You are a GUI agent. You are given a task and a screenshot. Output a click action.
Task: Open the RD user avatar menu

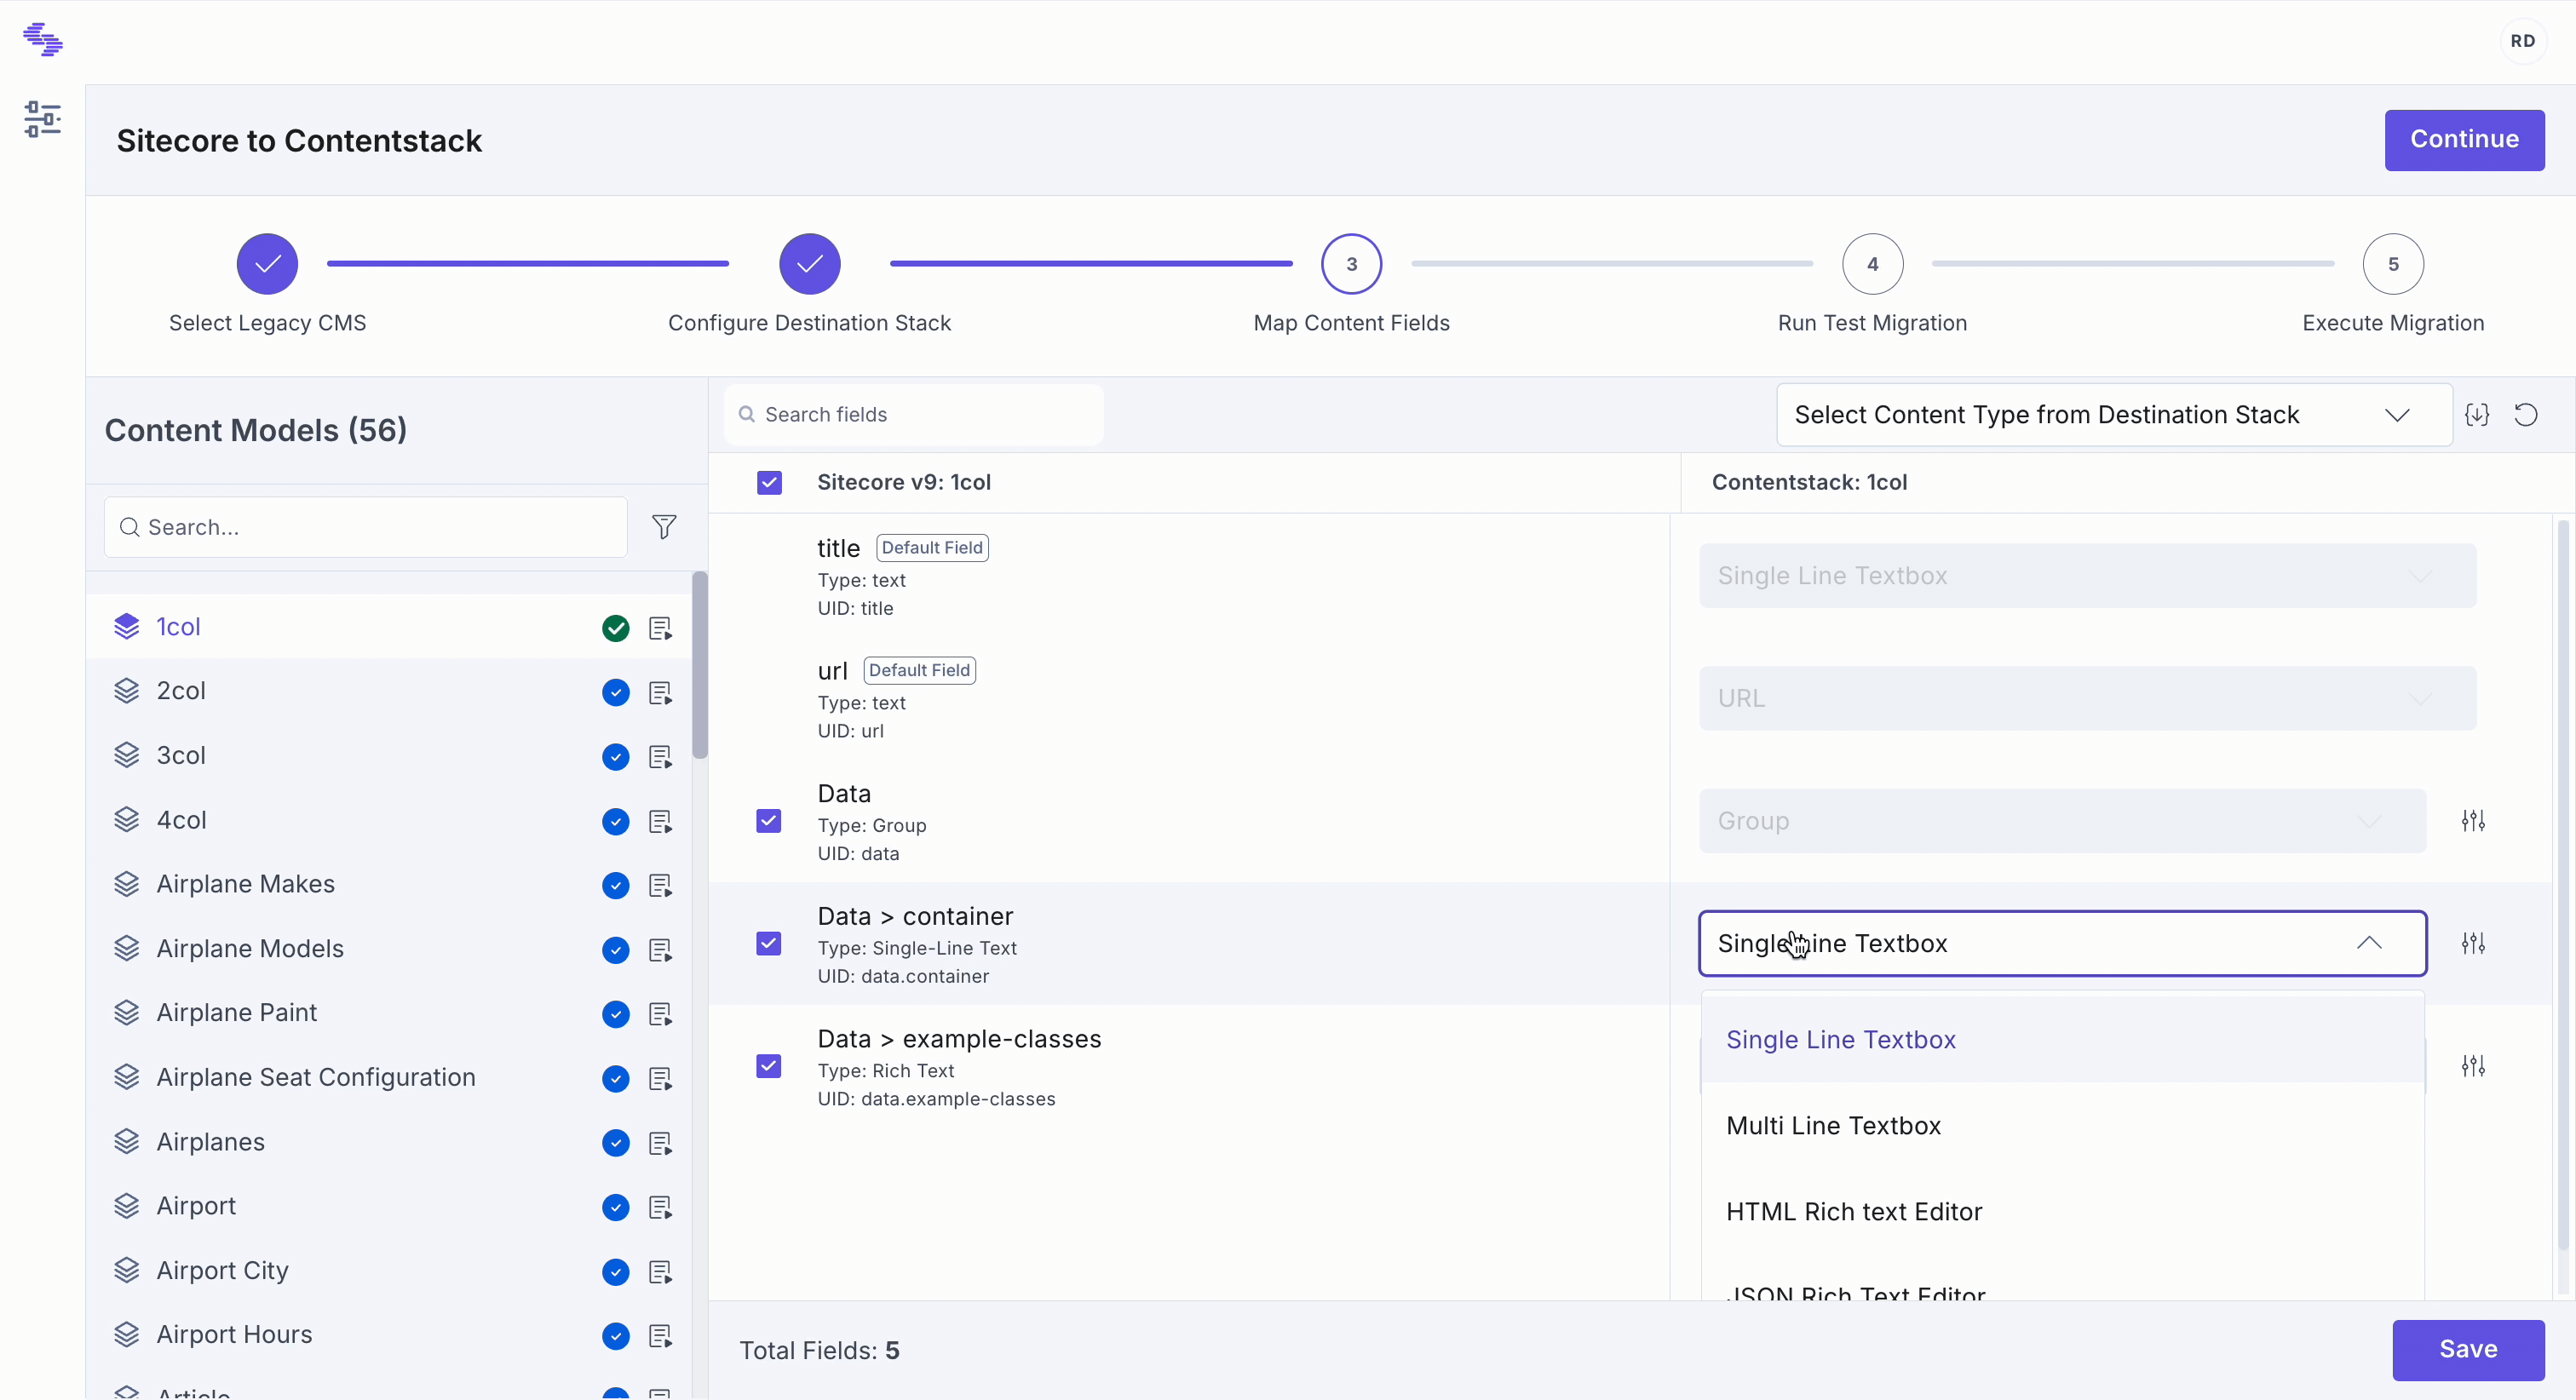click(2522, 41)
